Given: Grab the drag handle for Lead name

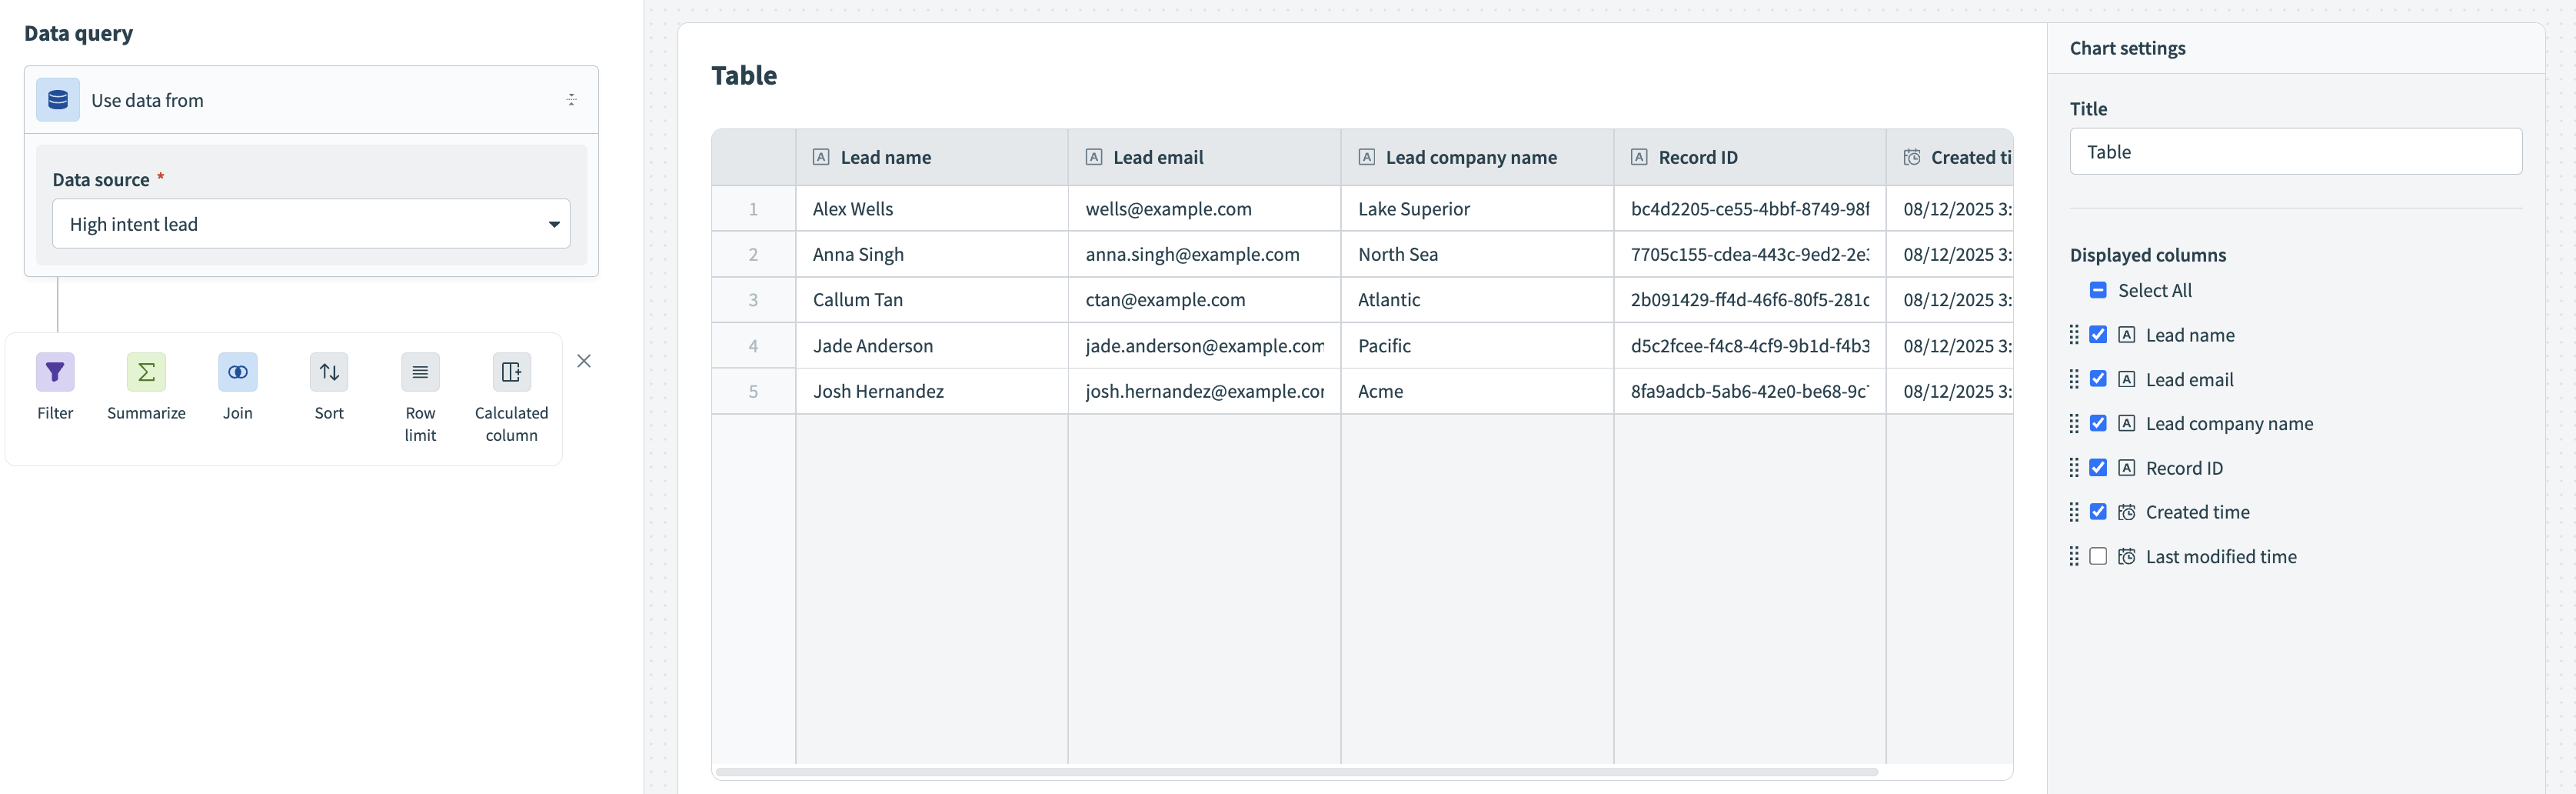Looking at the screenshot, I should tap(2074, 335).
